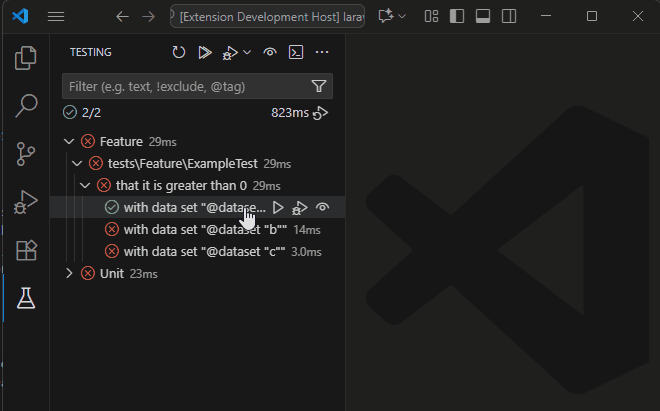Click the test filter text field
This screenshot has height=411, width=660.
pyautogui.click(x=185, y=86)
